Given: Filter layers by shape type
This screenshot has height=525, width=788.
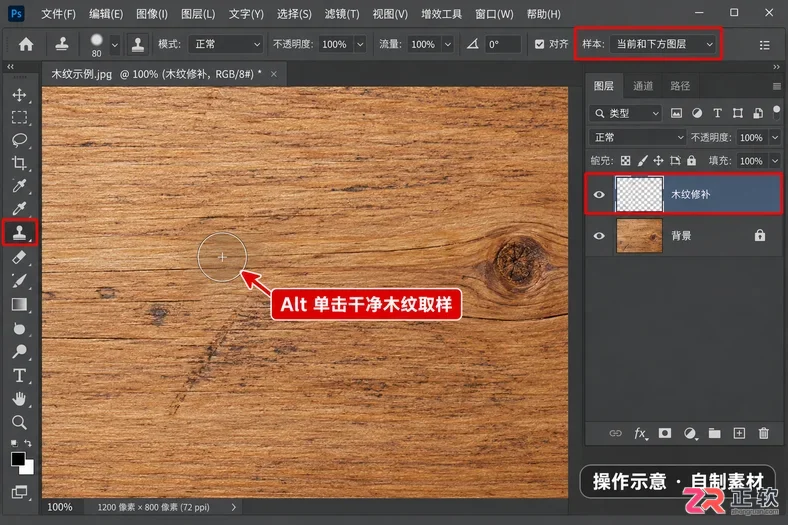Looking at the screenshot, I should pyautogui.click(x=737, y=113).
